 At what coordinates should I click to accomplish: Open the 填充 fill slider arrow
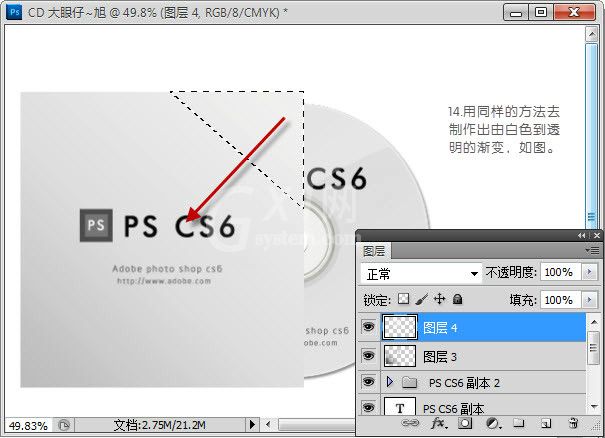[x=590, y=299]
